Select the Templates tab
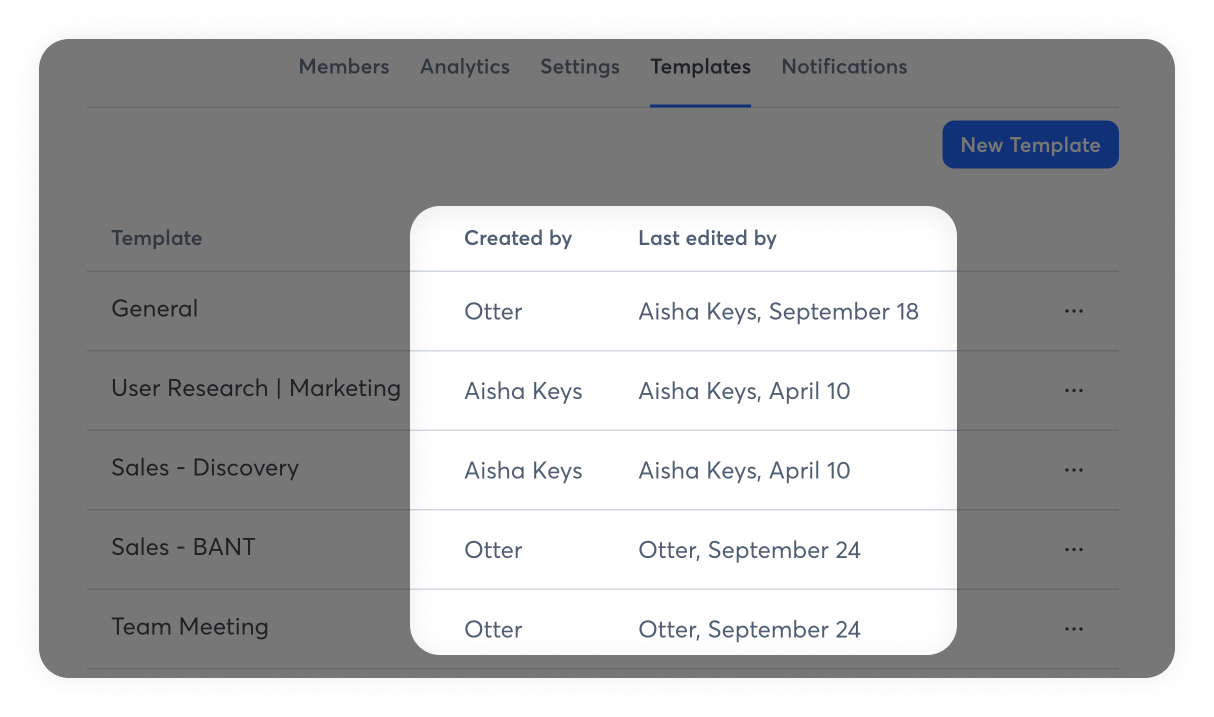The height and width of the screenshot is (717, 1214). (700, 67)
